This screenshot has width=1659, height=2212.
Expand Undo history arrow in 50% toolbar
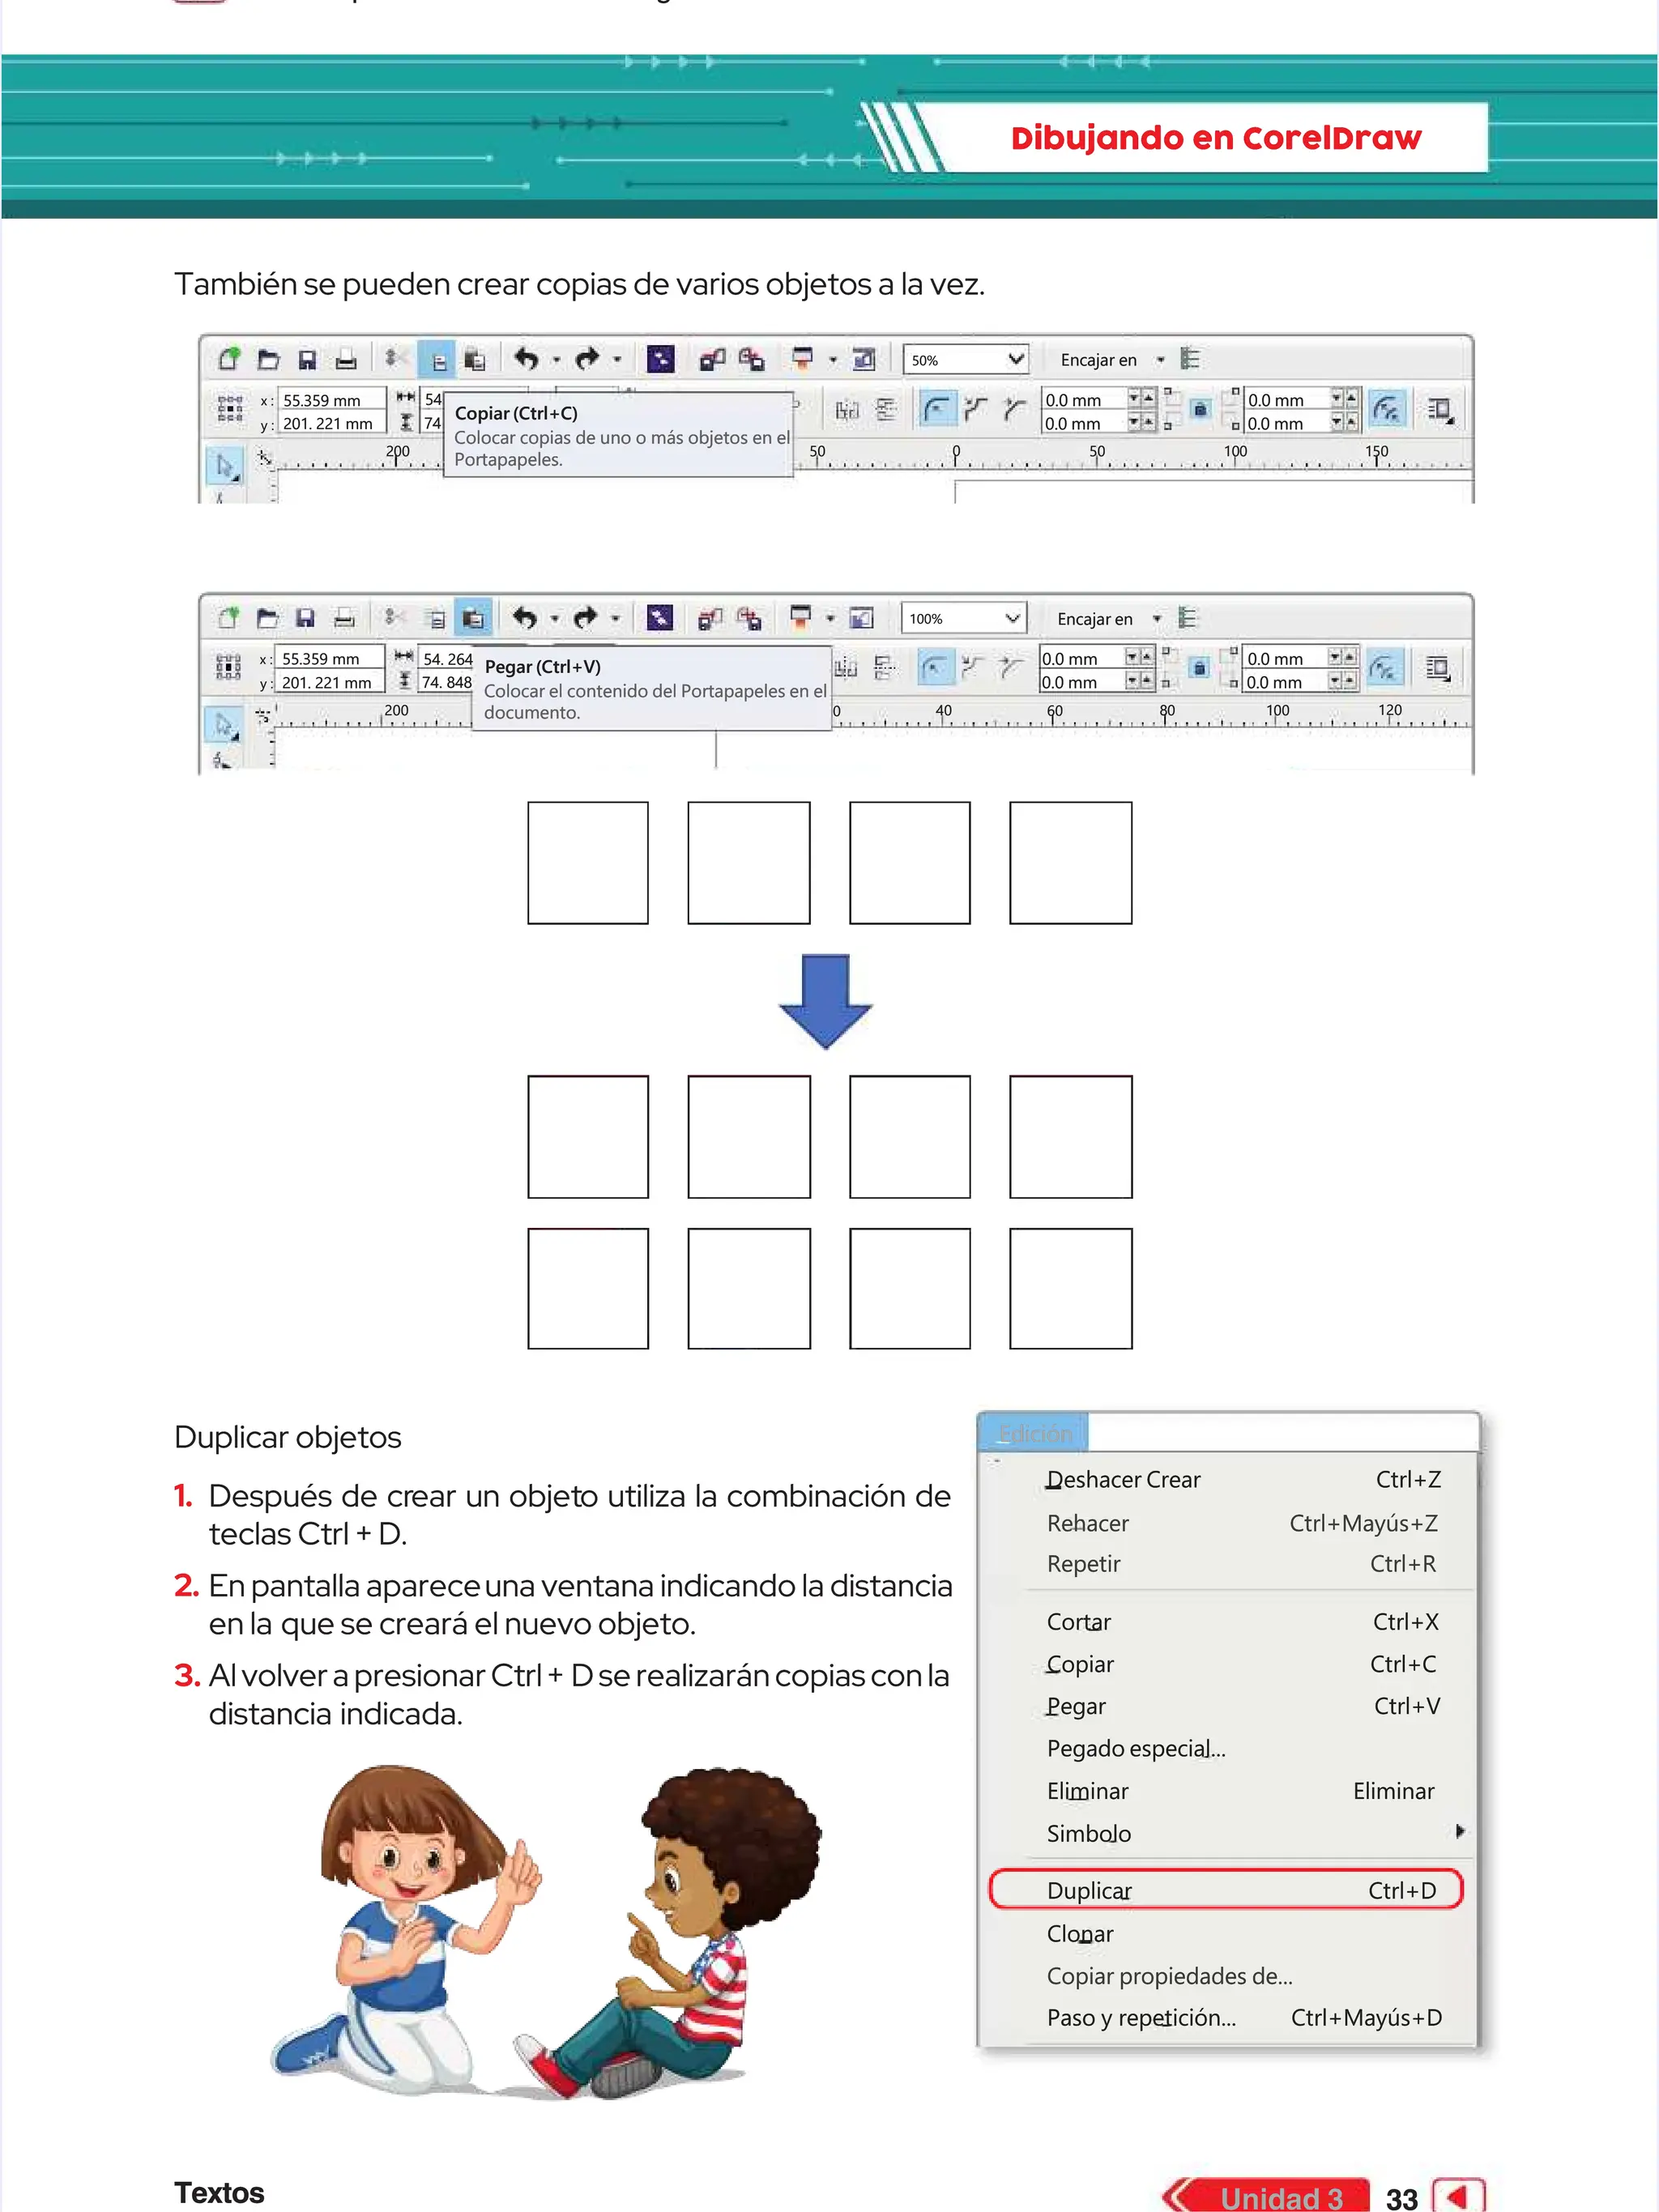click(556, 360)
